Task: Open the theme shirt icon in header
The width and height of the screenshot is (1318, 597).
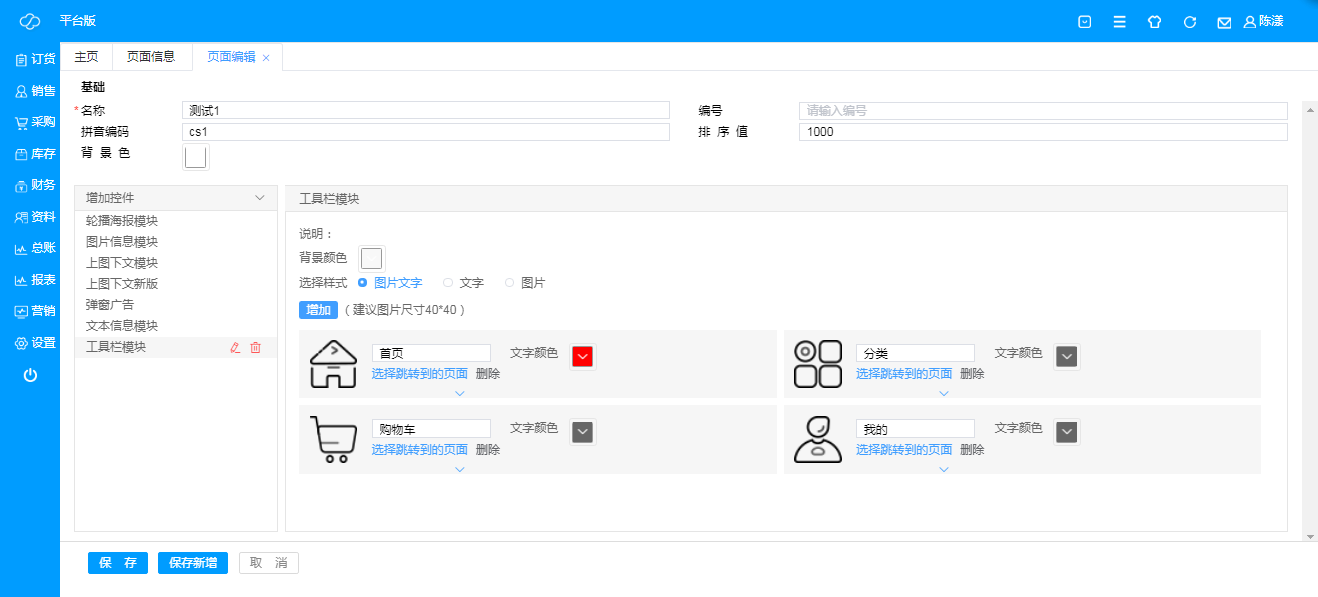Action: pyautogui.click(x=1154, y=22)
